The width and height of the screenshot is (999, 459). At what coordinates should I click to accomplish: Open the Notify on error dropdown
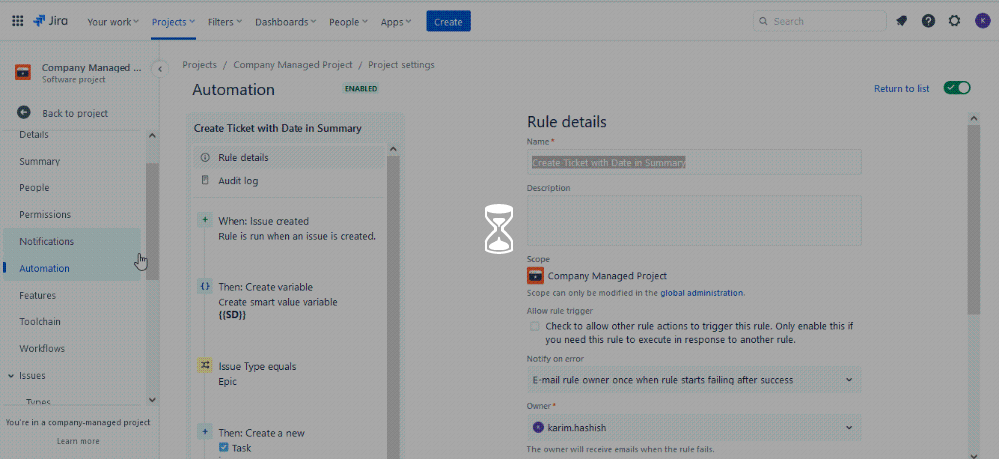tap(694, 379)
